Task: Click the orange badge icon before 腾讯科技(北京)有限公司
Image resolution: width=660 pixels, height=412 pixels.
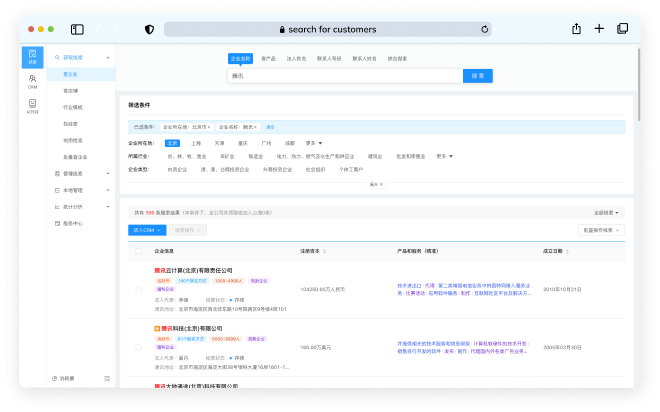Action: pyautogui.click(x=157, y=328)
